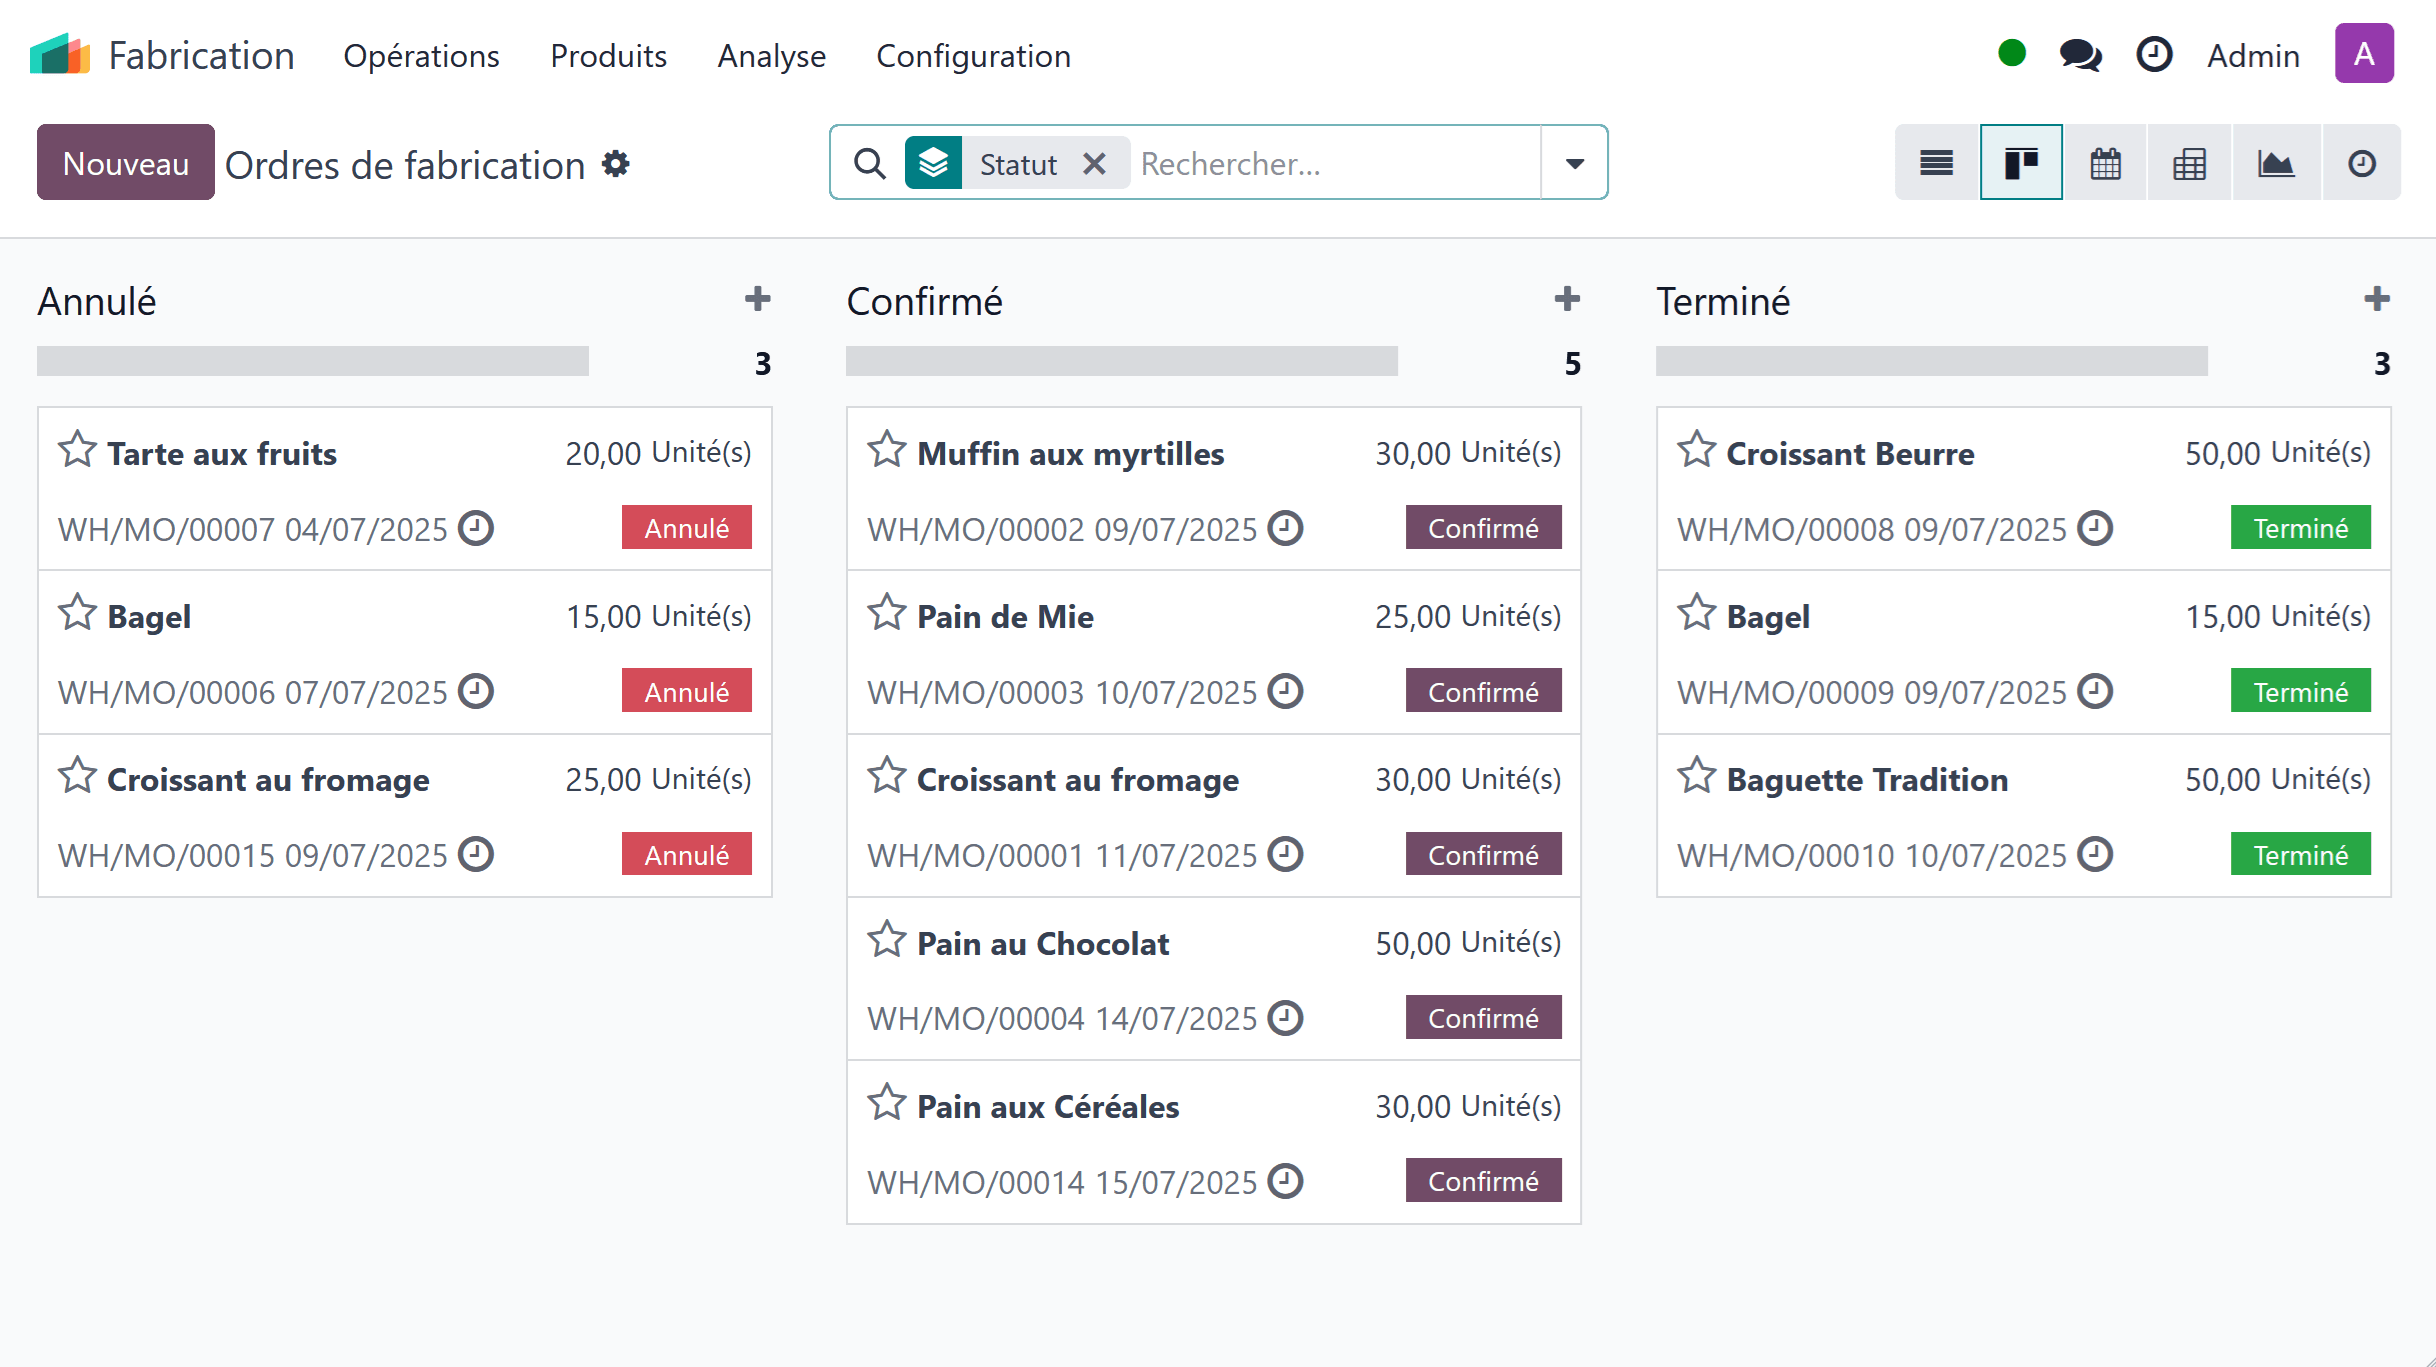Switch to list view
The height and width of the screenshot is (1367, 2436).
1936,163
